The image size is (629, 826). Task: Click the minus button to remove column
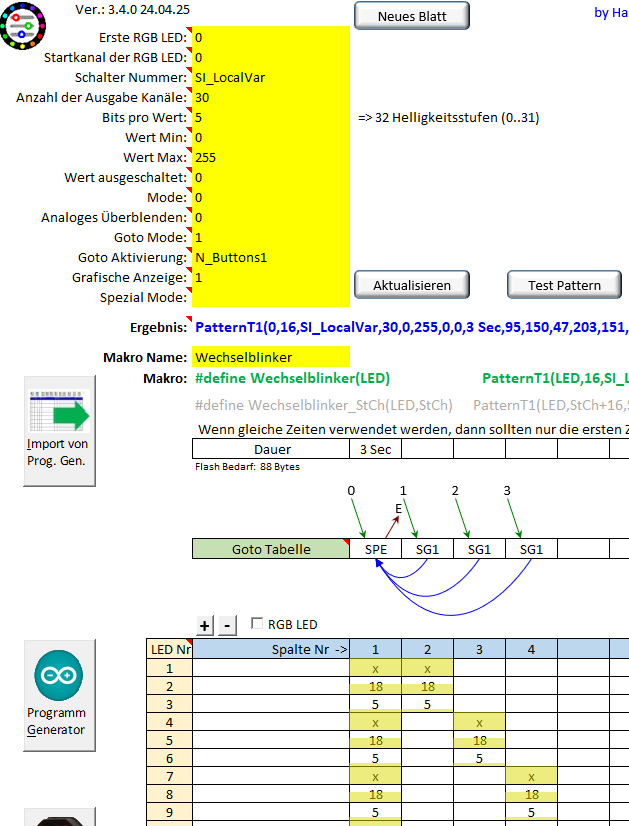[227, 625]
